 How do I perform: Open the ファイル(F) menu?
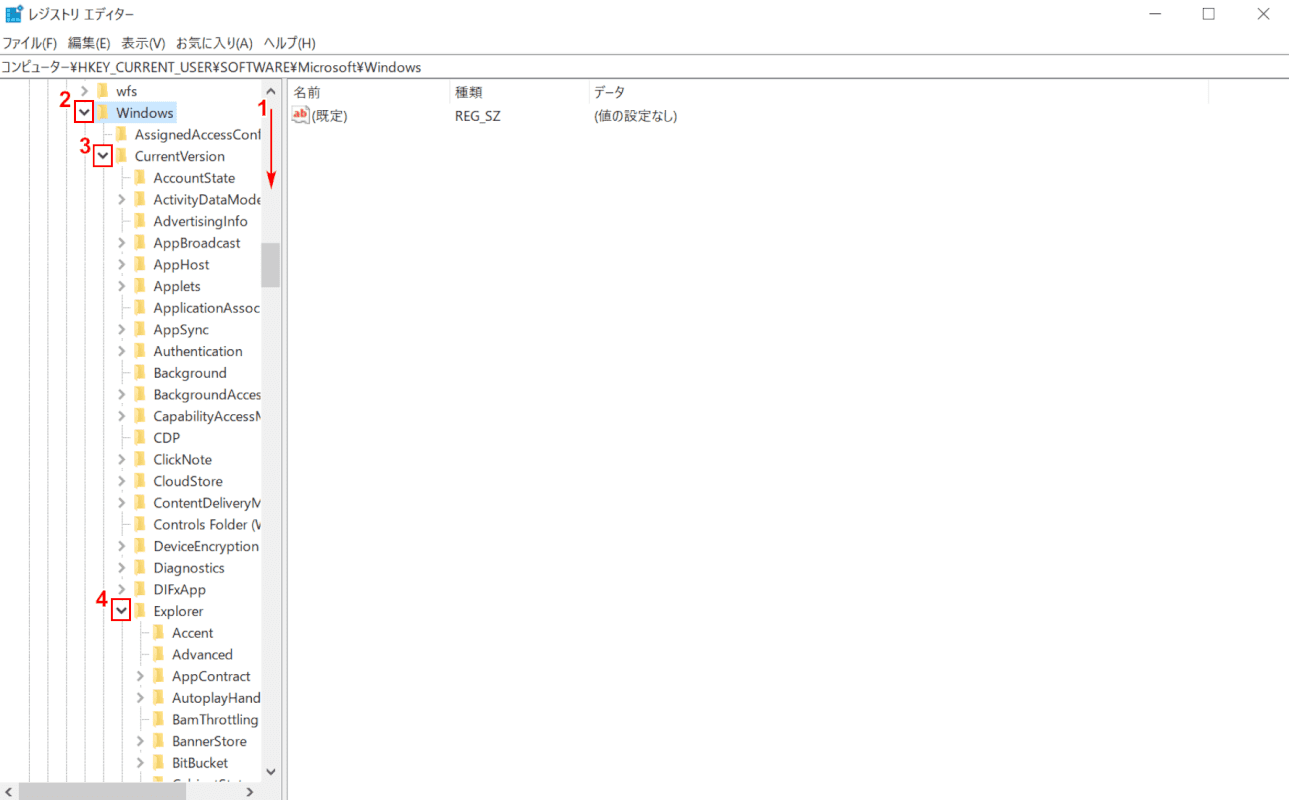pyautogui.click(x=30, y=43)
